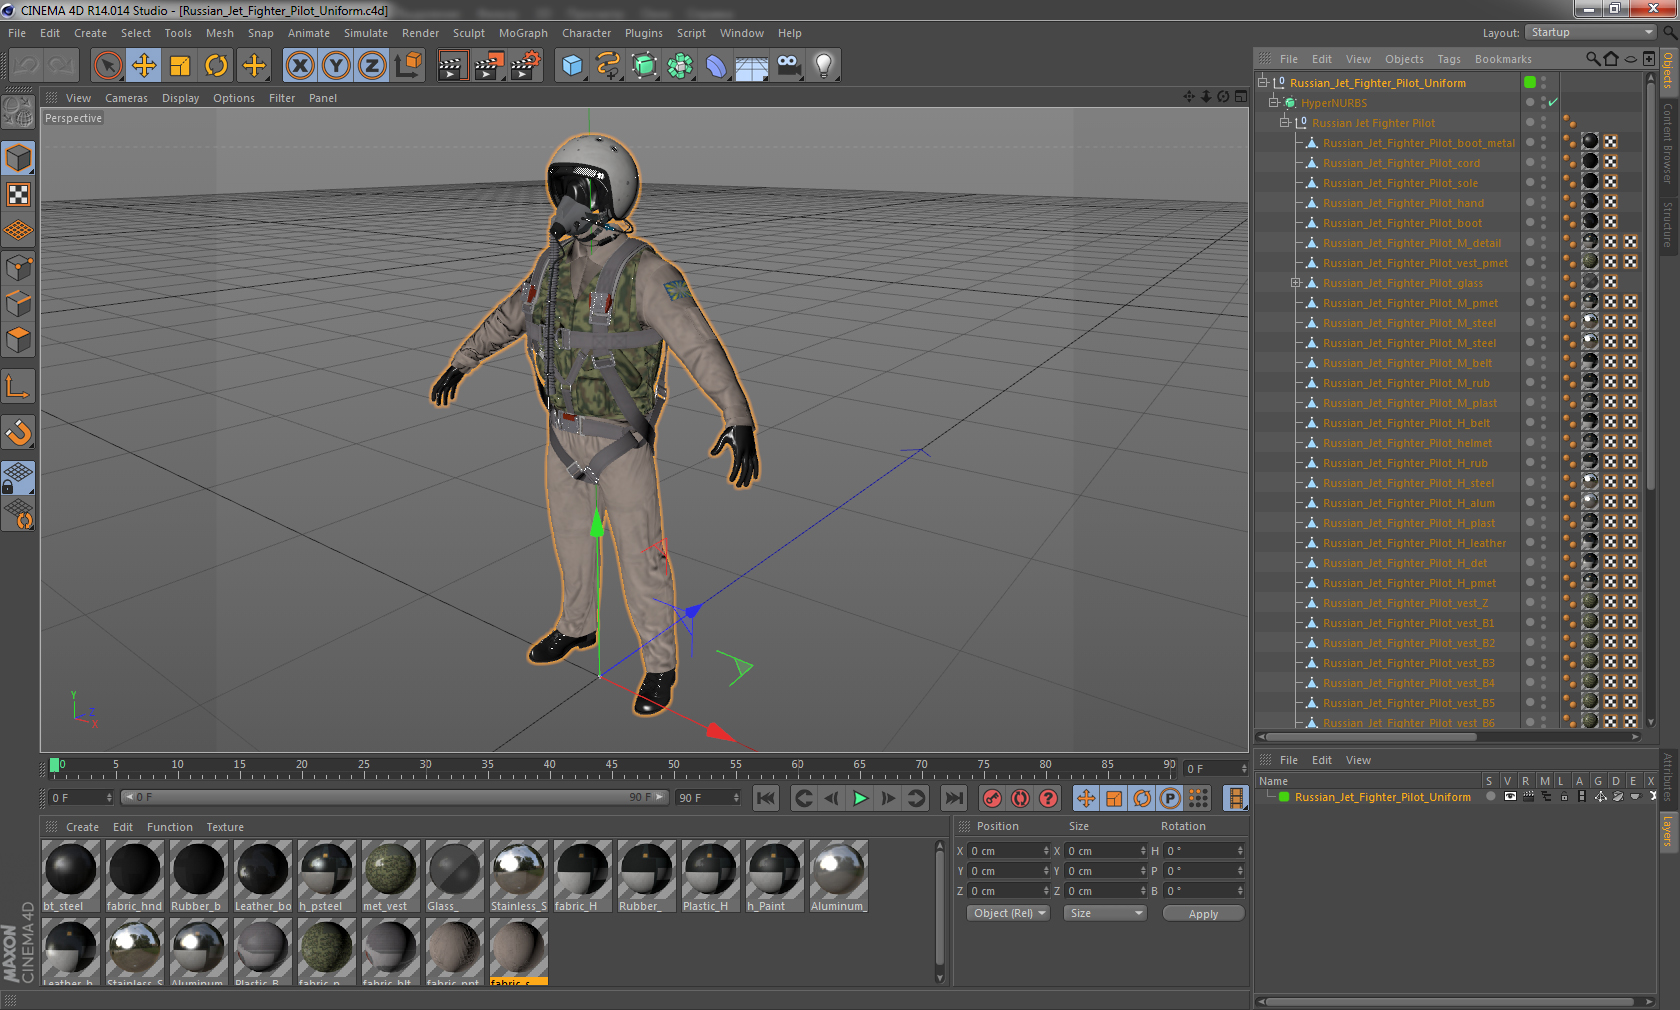This screenshot has height=1010, width=1680.
Task: Expand the Russian_Jet_Fighter_Pilot_glass object
Action: click(x=1296, y=283)
